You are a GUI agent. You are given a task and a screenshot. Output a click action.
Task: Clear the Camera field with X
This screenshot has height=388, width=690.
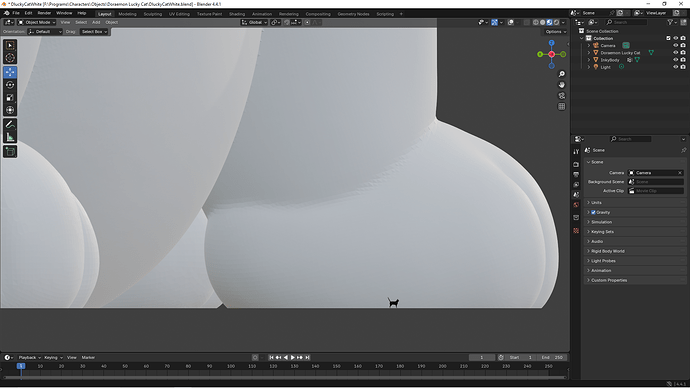679,173
